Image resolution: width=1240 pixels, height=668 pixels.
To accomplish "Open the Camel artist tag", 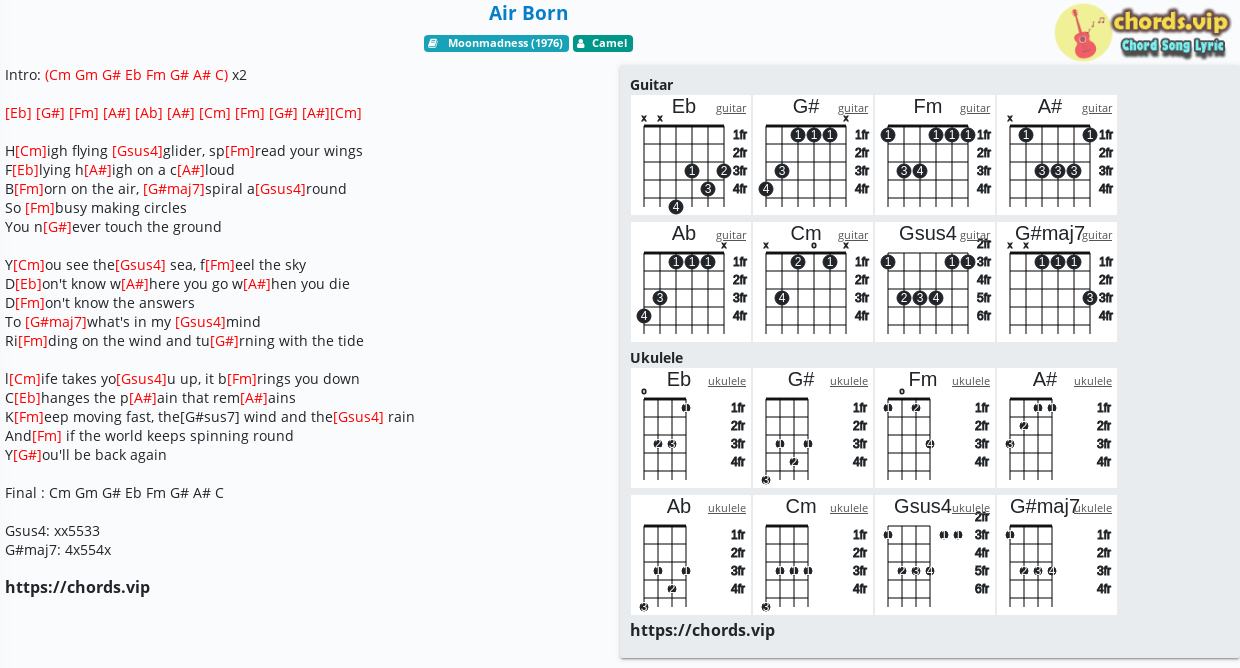I will coord(603,43).
